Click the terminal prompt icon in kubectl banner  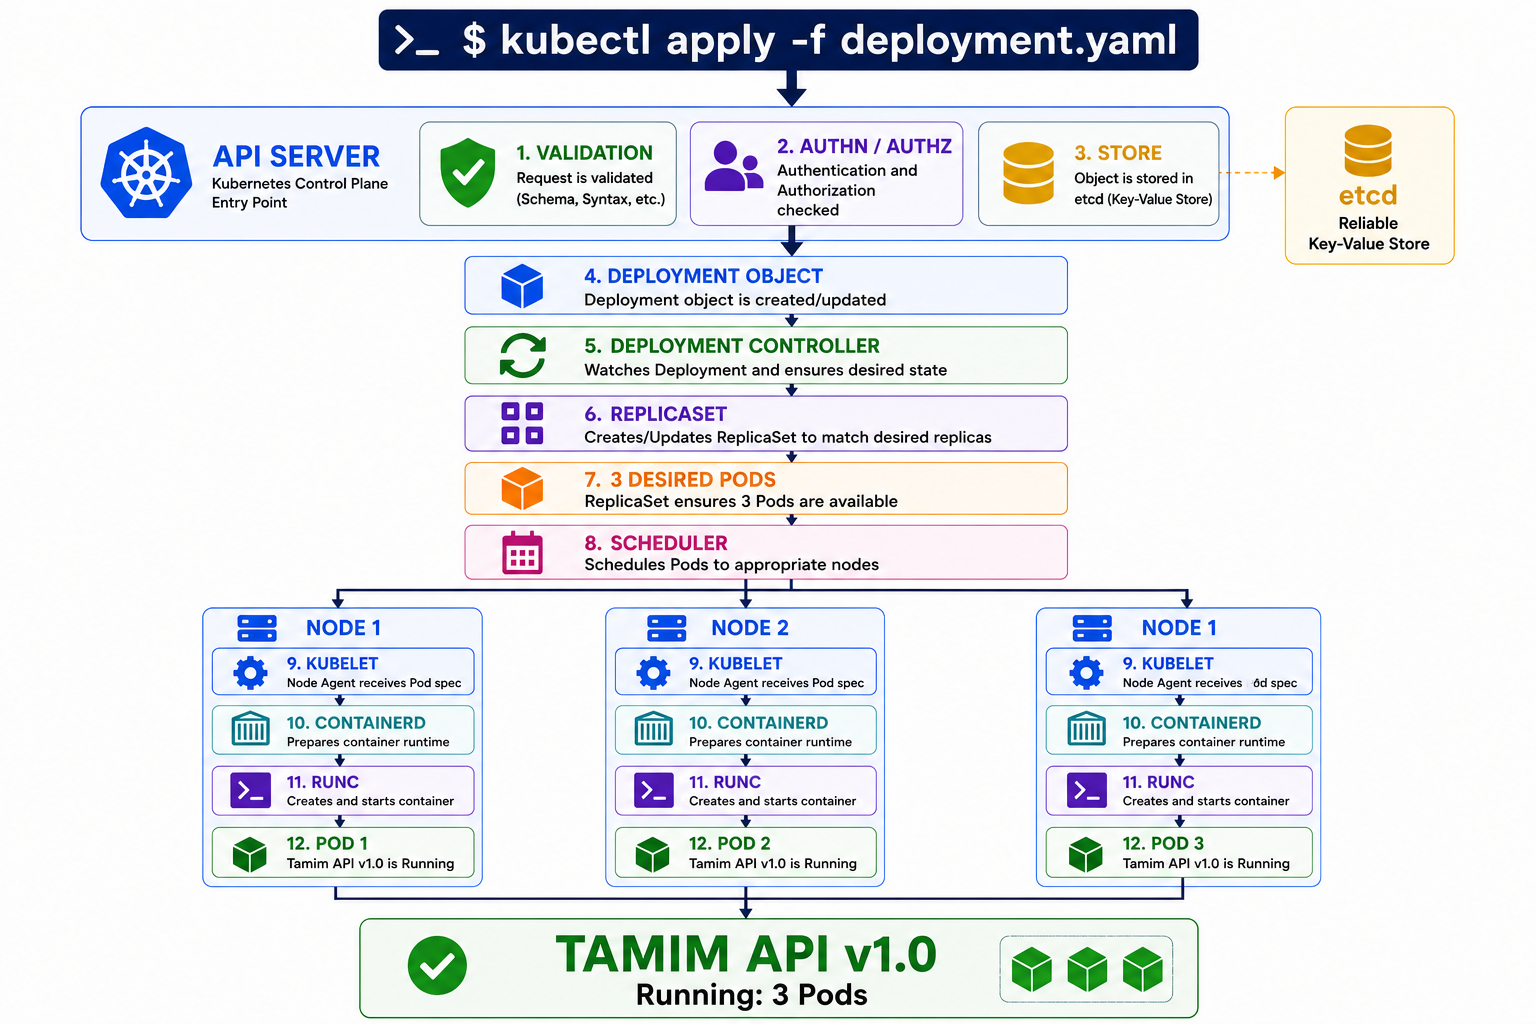tap(417, 40)
